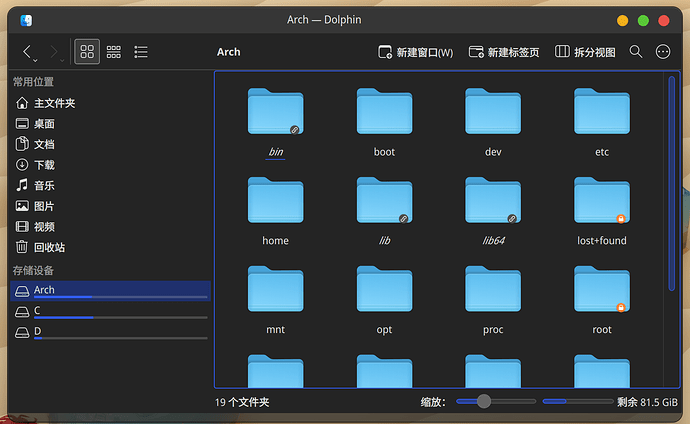This screenshot has width=690, height=424.
Task: Go forward using the forward arrow
Action: click(54, 52)
